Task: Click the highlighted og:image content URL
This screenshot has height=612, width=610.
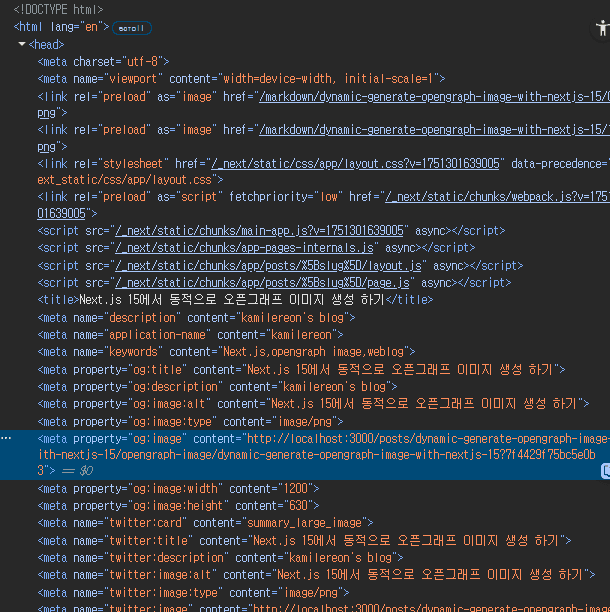Action: pos(324,455)
